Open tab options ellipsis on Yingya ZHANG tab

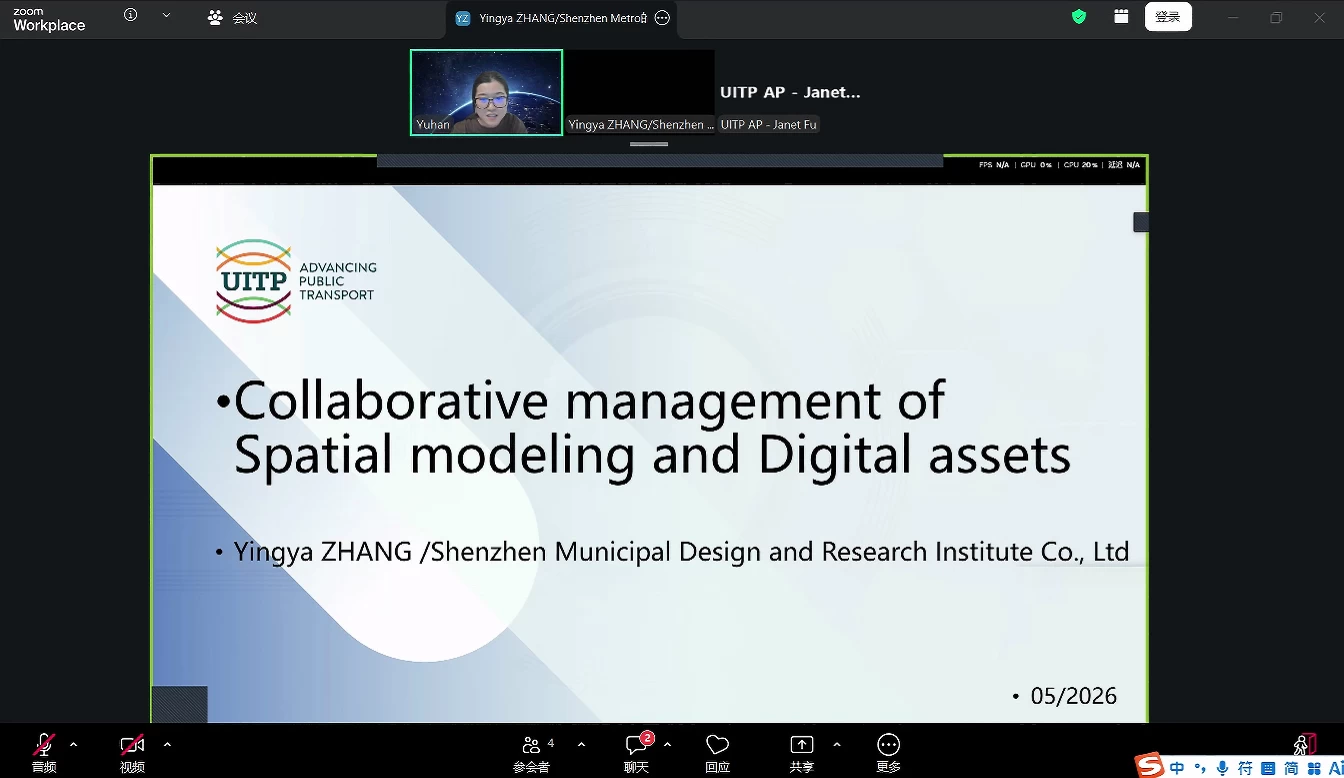point(662,18)
